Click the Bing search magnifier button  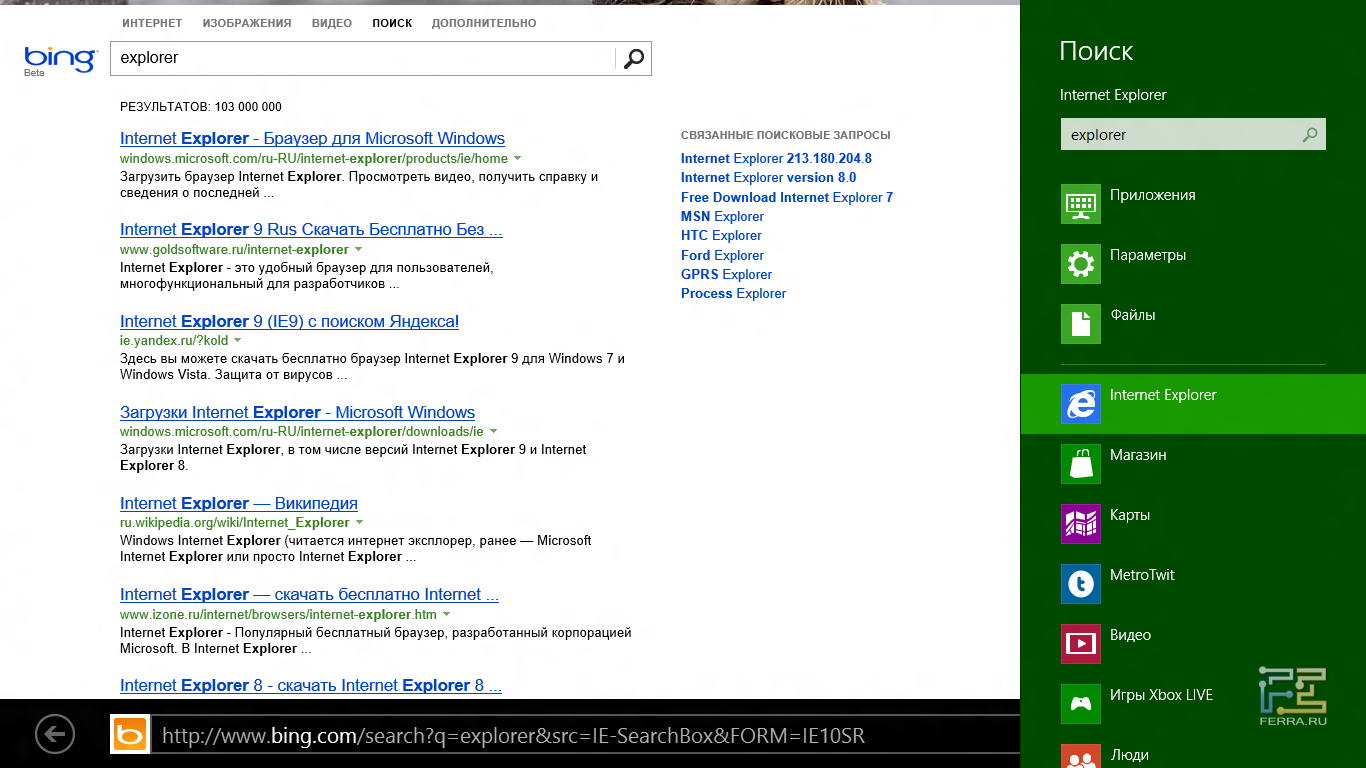tap(633, 59)
